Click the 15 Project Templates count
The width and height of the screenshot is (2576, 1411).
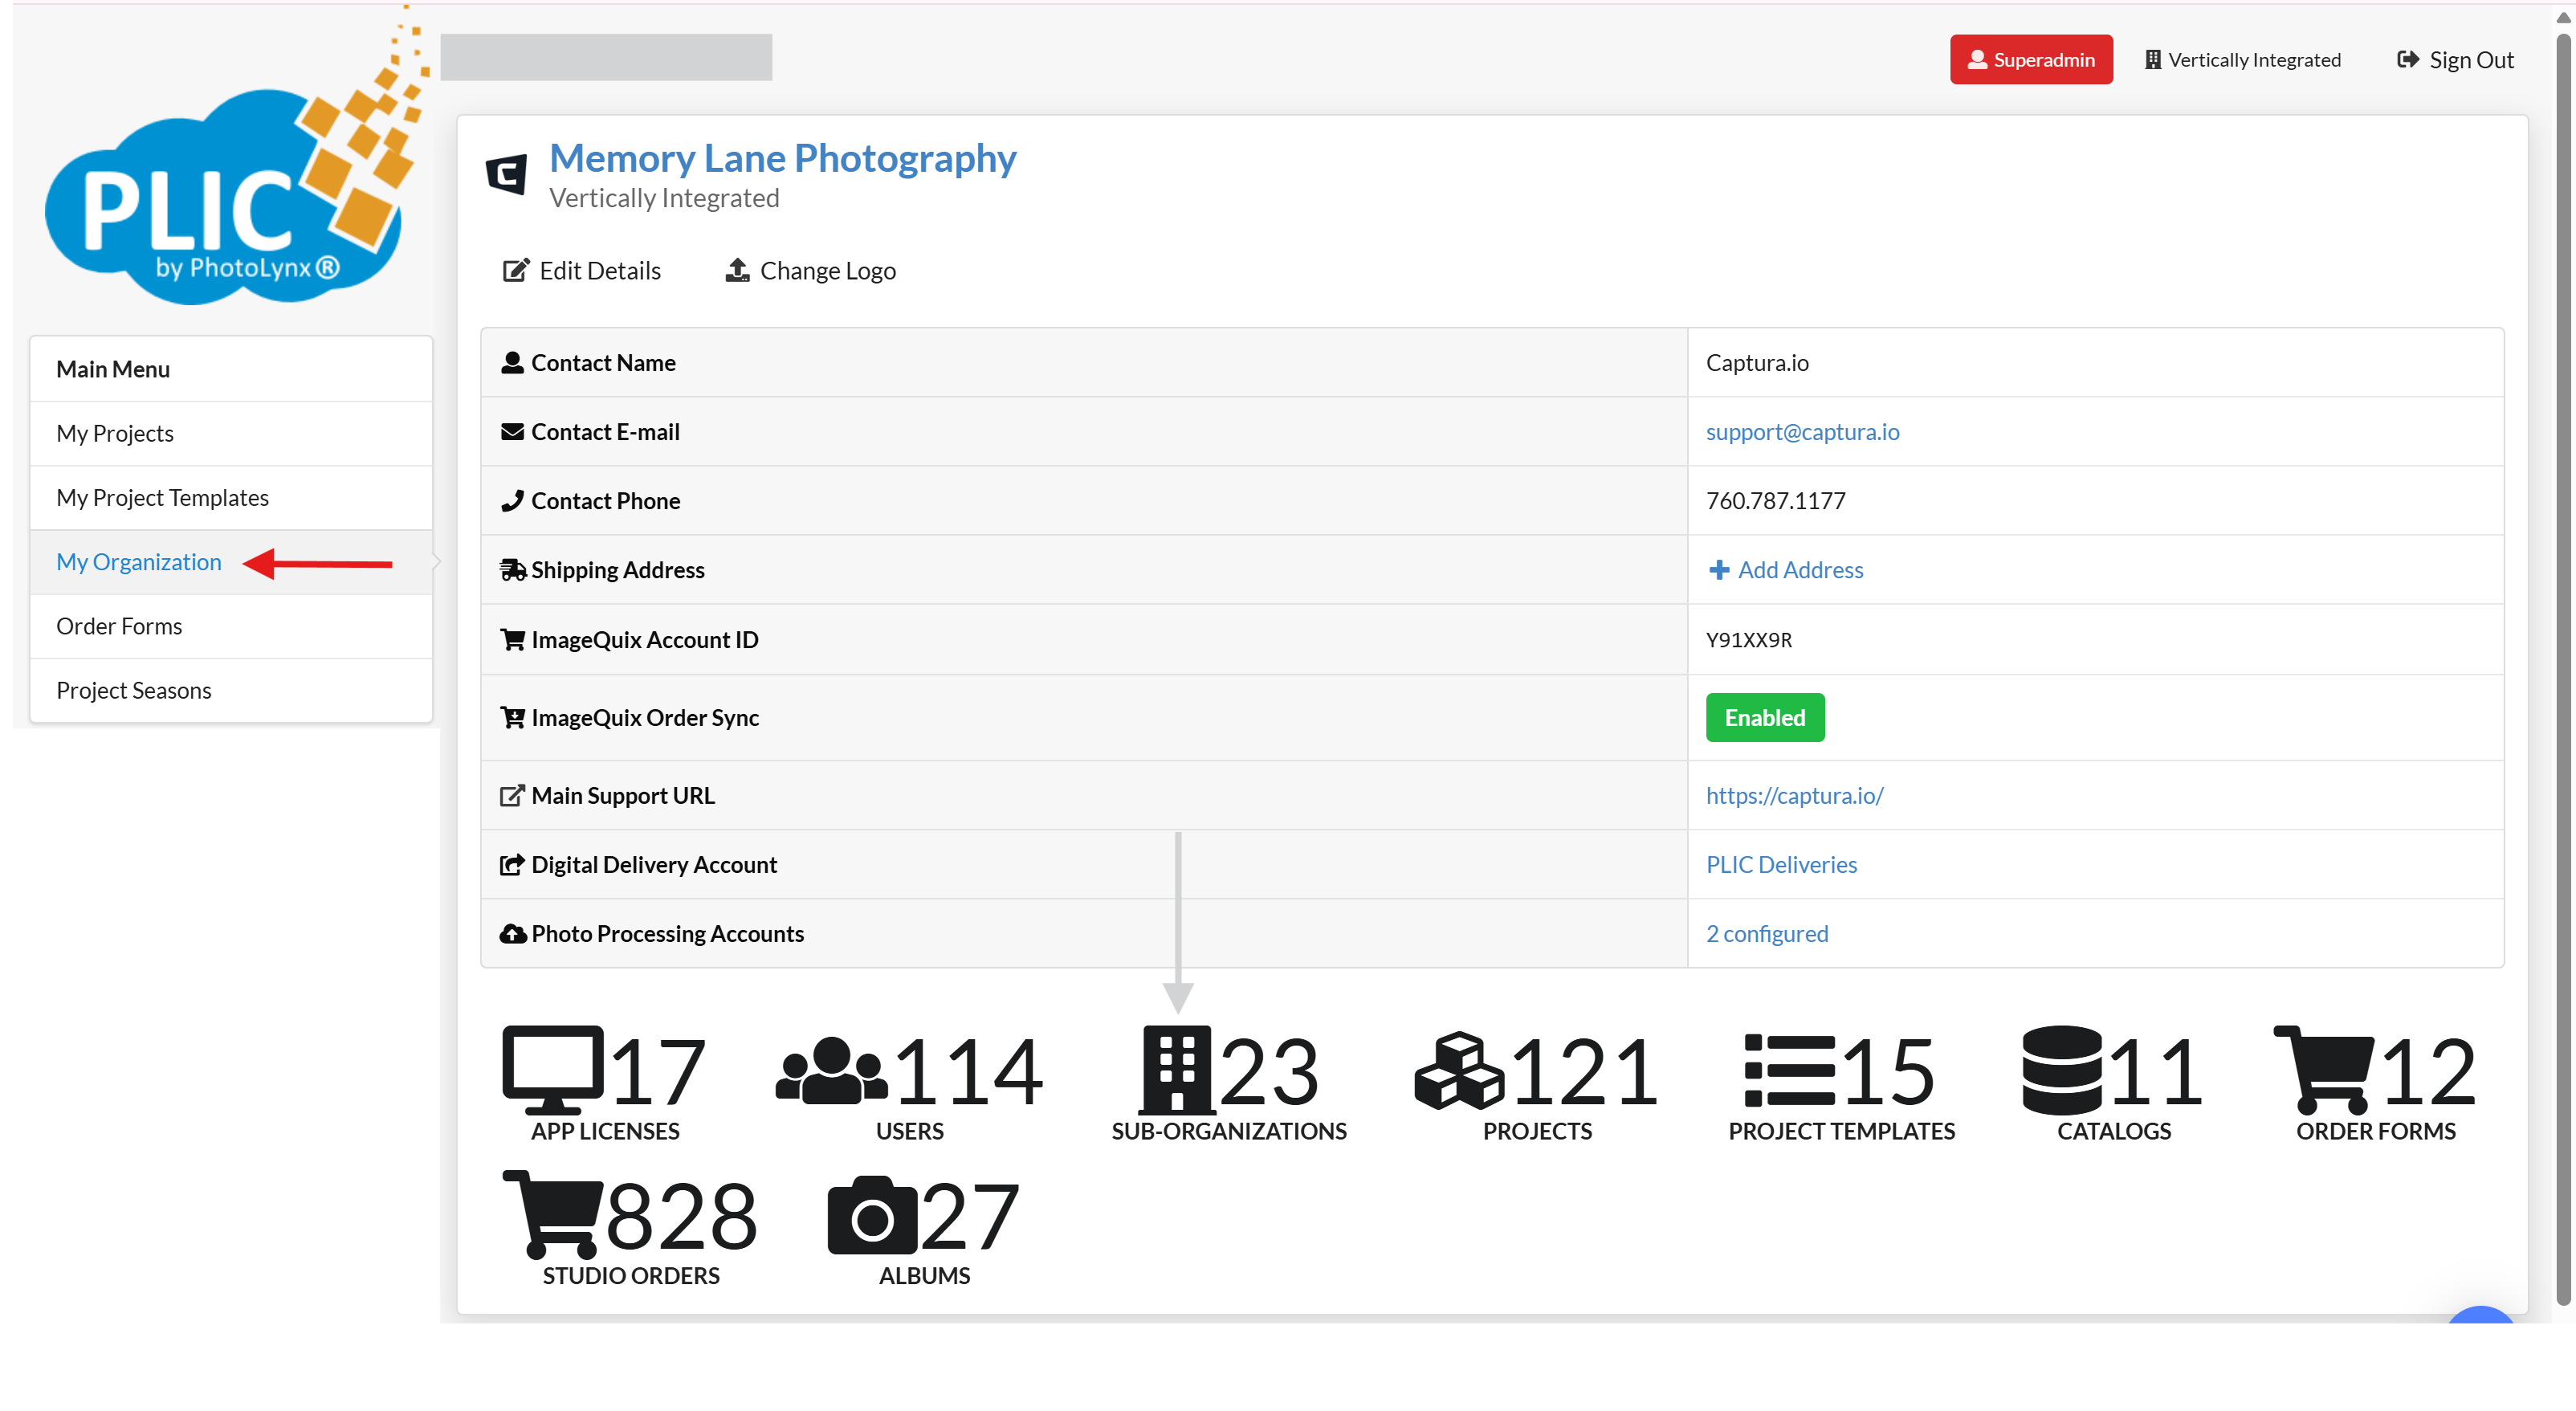click(1887, 1072)
